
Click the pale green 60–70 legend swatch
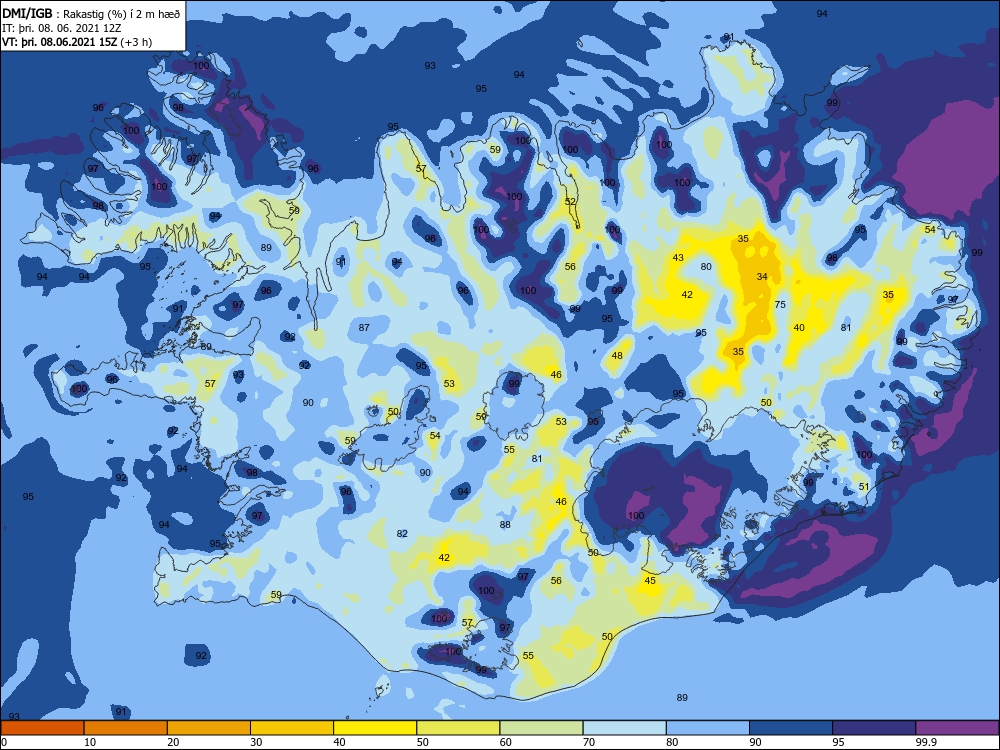coord(541,728)
